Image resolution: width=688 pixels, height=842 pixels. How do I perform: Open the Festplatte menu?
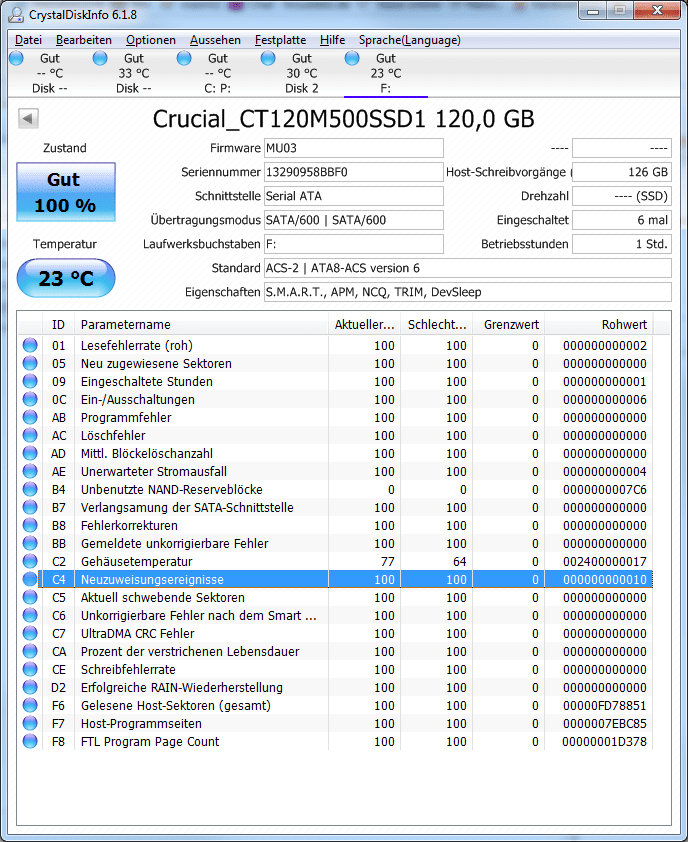[x=280, y=40]
